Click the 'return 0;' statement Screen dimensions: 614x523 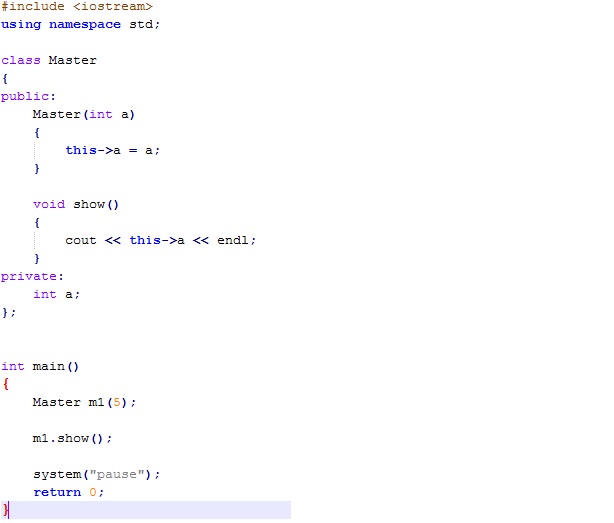coord(69,492)
